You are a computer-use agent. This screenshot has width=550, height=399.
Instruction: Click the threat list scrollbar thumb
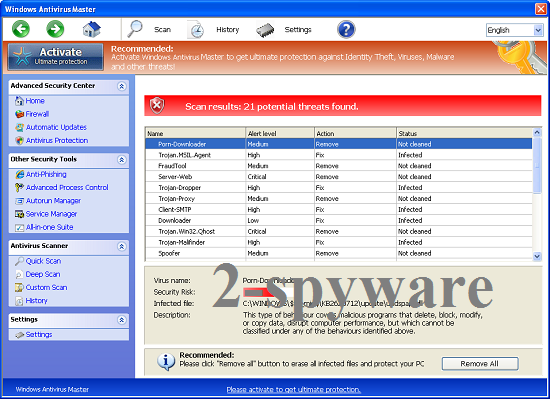537,165
